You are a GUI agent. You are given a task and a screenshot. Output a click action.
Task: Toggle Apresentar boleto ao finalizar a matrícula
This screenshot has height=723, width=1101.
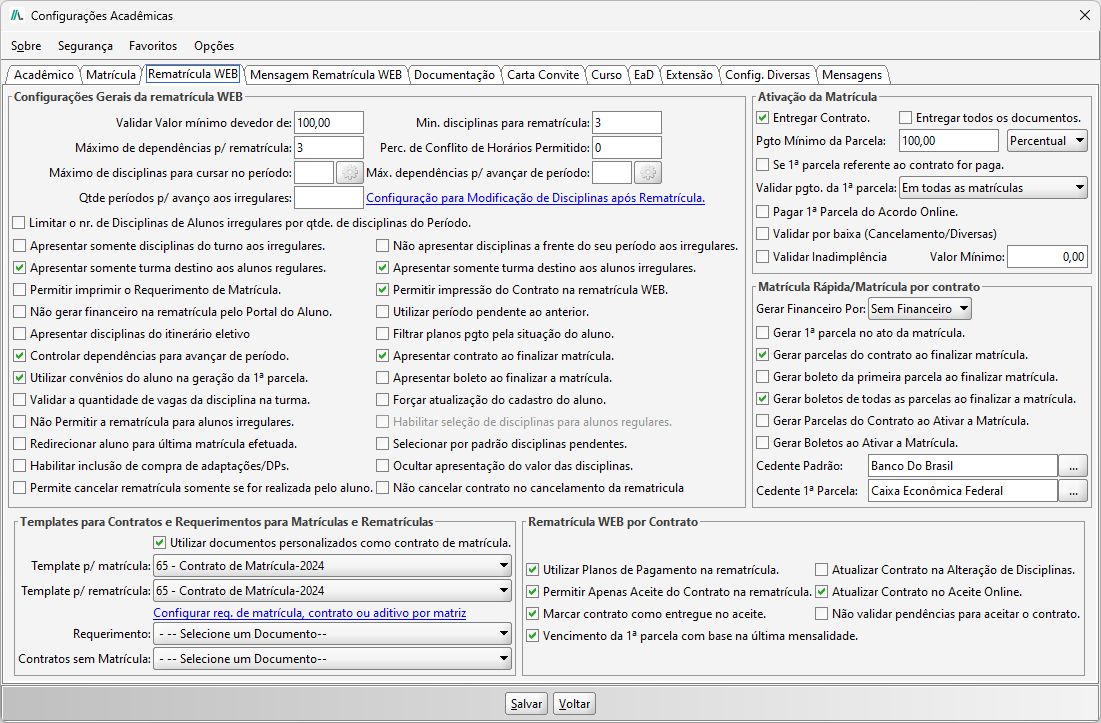click(383, 378)
